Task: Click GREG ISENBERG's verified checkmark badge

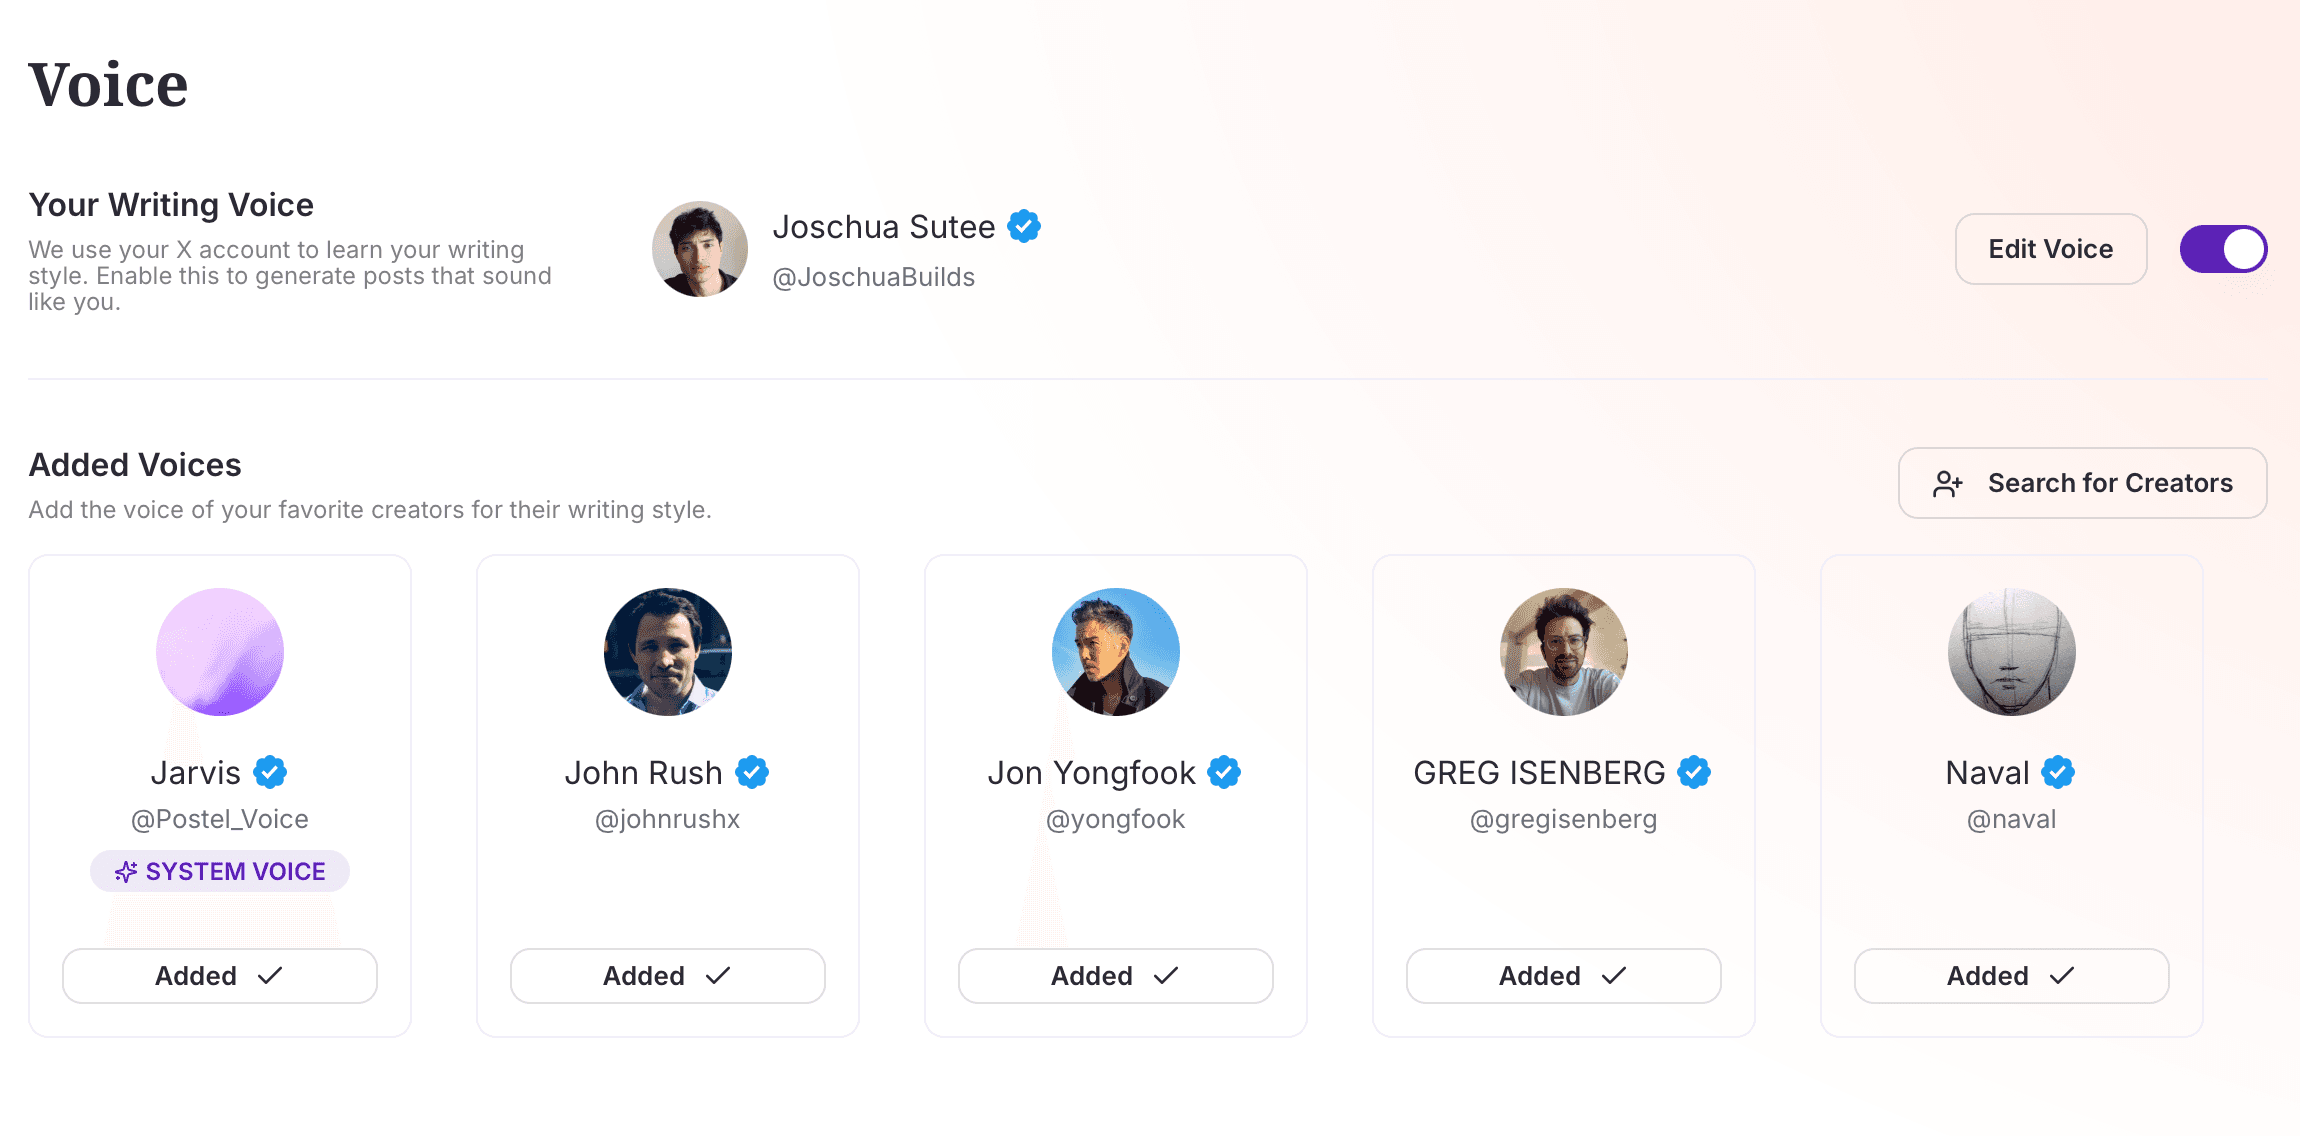Action: 1694,773
